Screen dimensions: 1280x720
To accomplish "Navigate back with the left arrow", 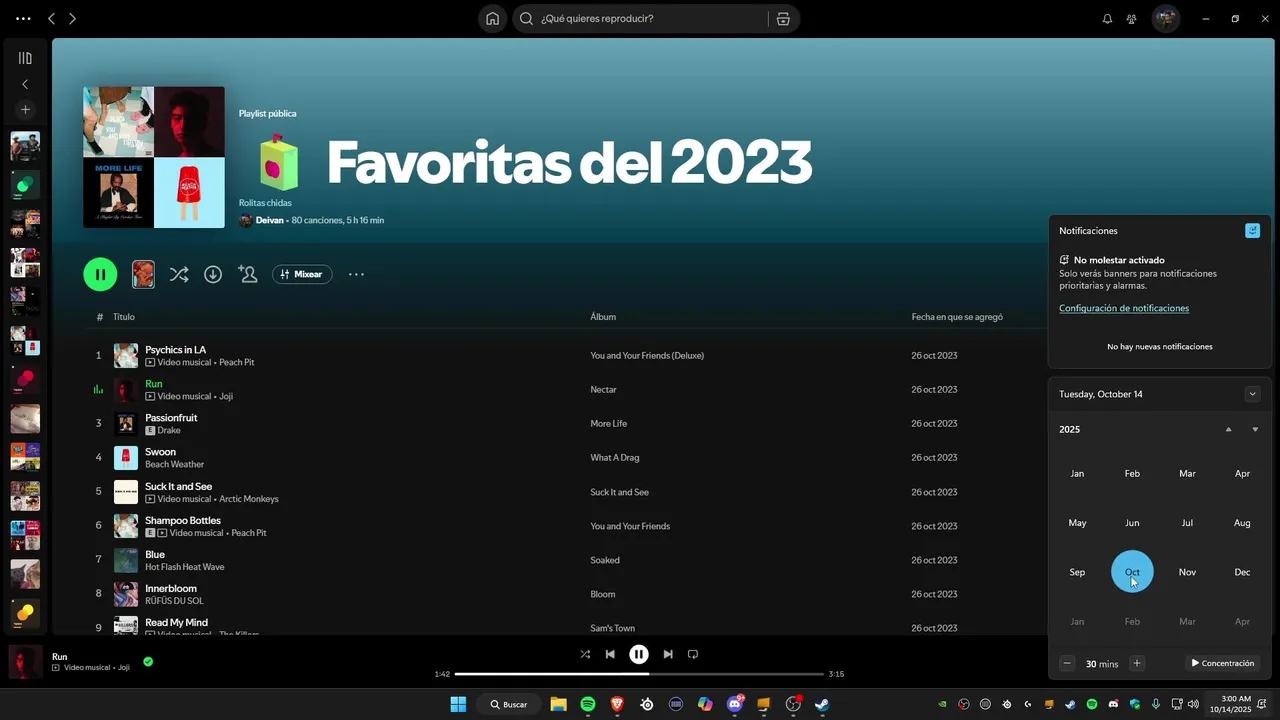I will 52,18.
